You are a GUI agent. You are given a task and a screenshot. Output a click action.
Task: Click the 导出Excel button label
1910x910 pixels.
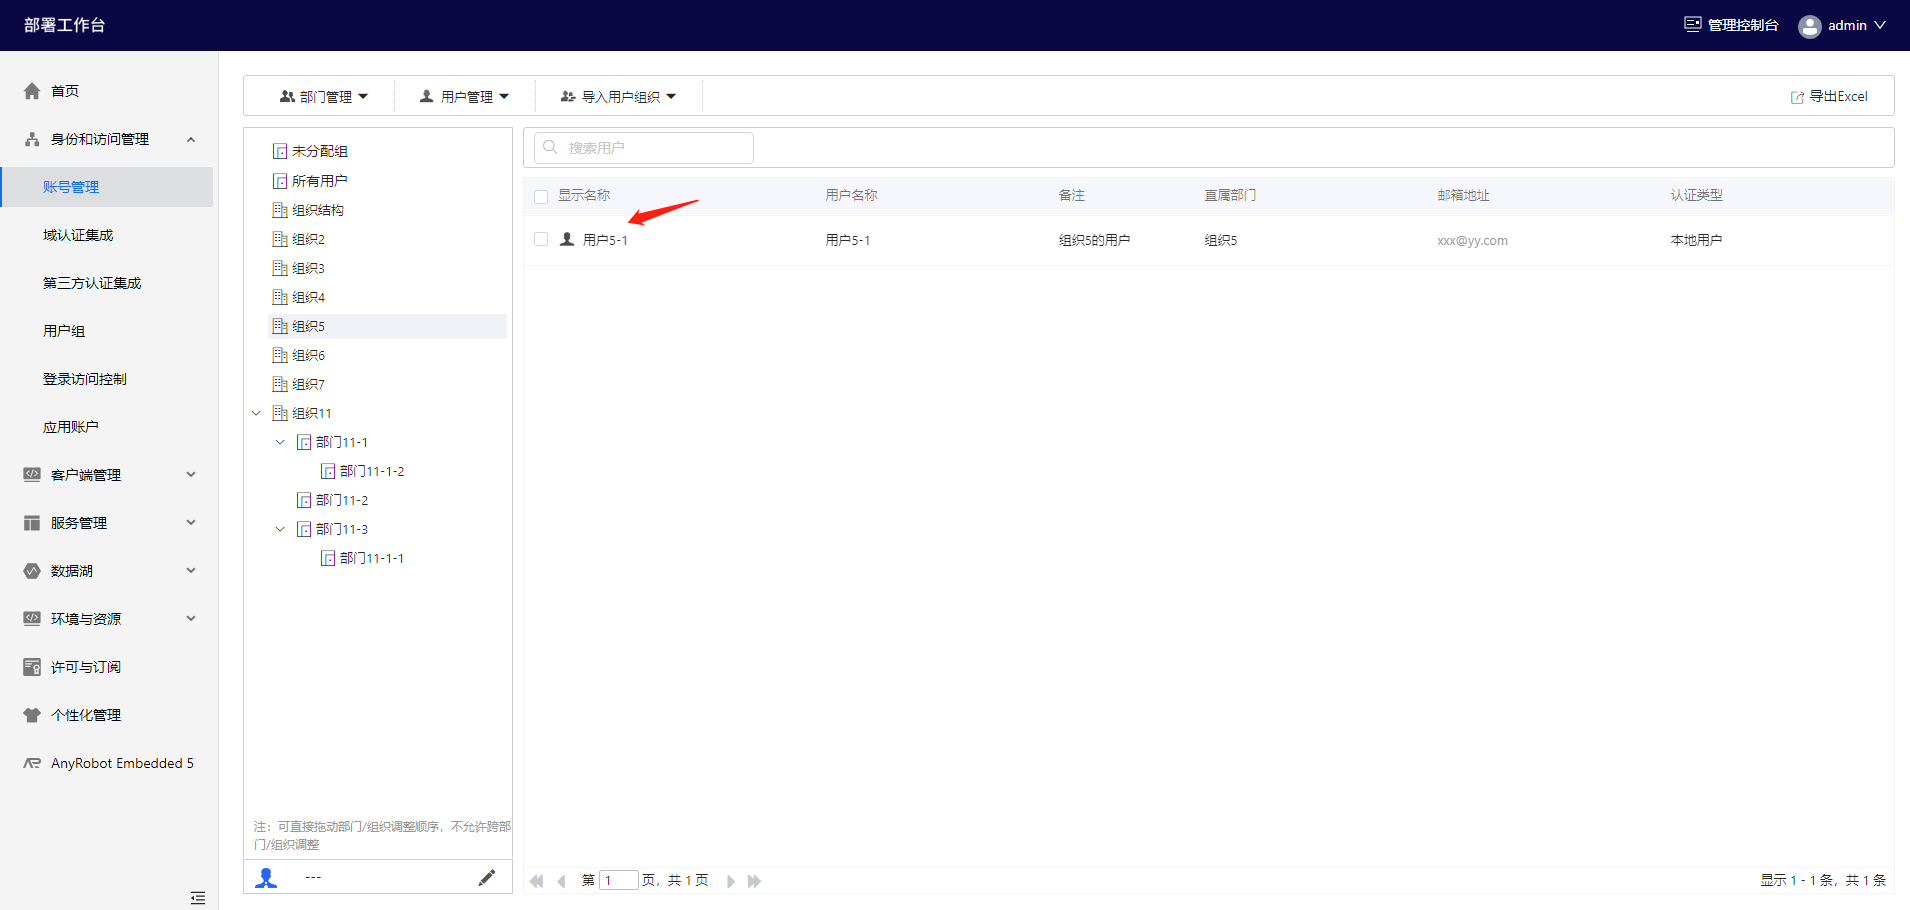1838,97
